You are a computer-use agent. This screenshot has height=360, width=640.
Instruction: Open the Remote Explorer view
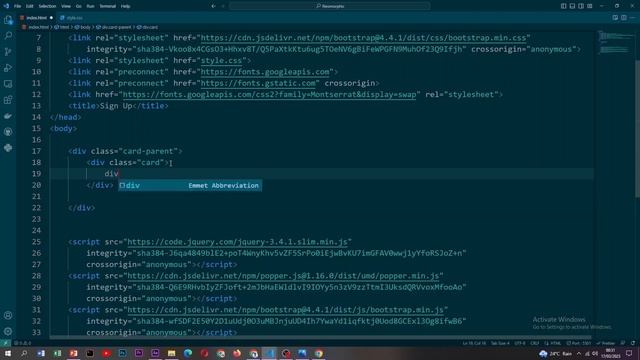pos(8,84)
